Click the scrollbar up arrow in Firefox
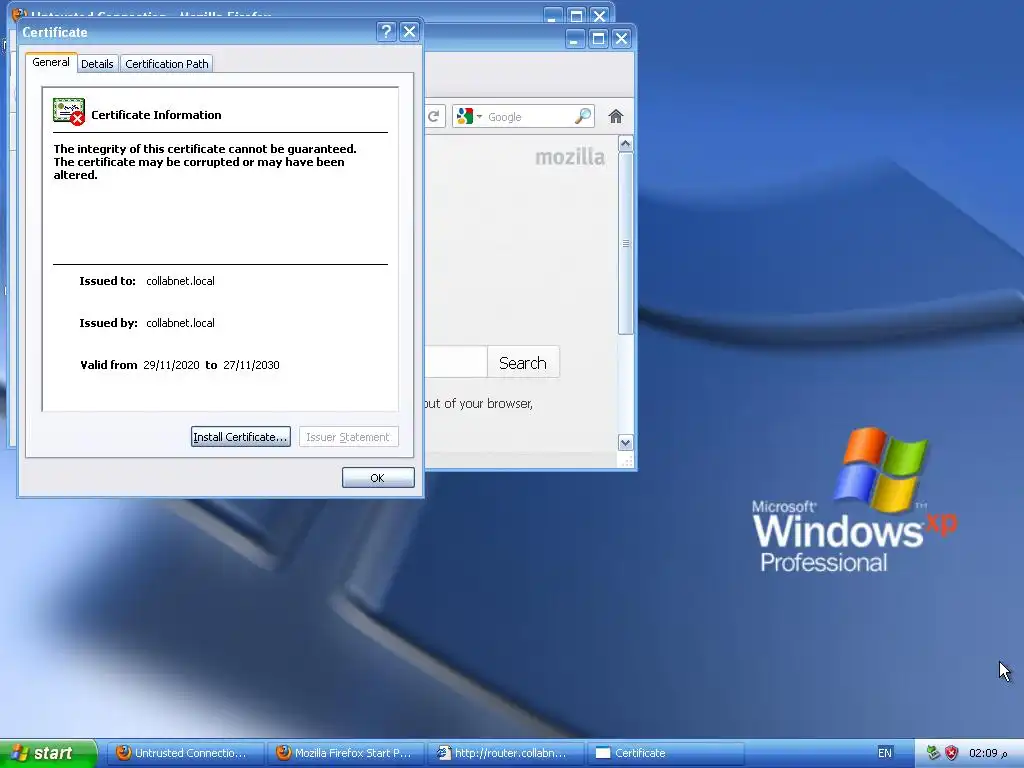Viewport: 1024px width, 768px height. pyautogui.click(x=626, y=144)
